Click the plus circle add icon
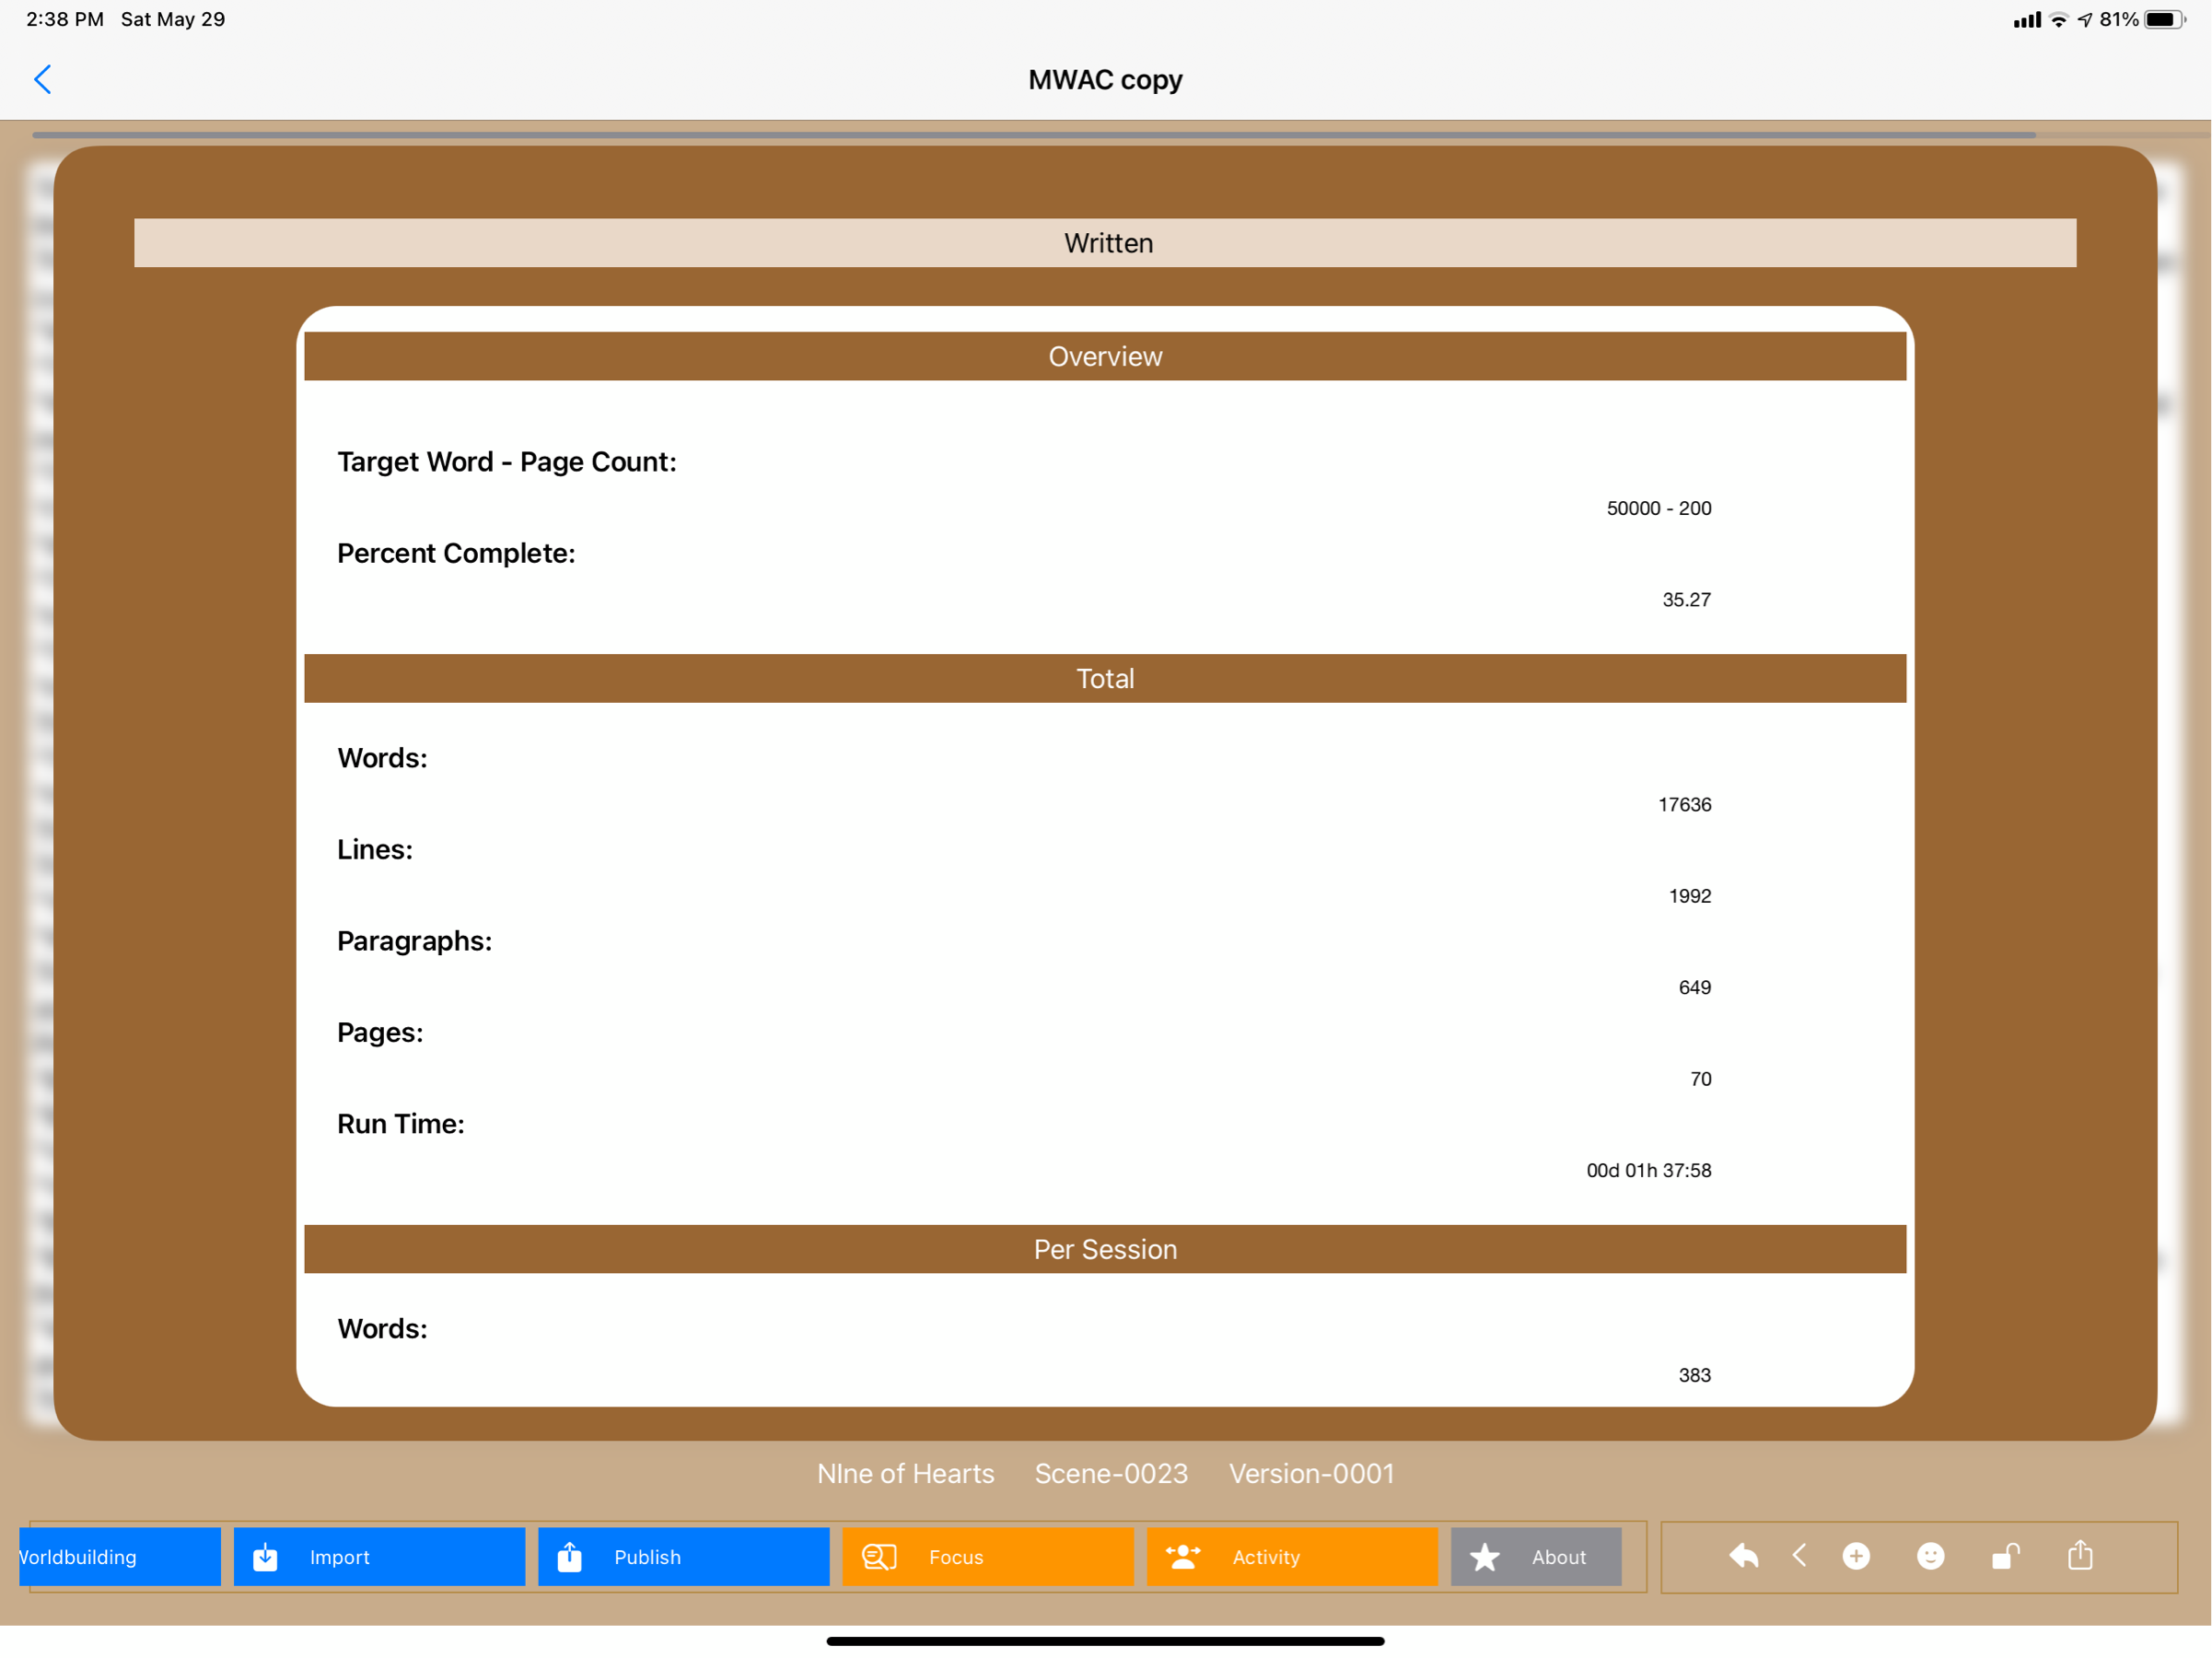Image resolution: width=2212 pixels, height=1658 pixels. coord(1856,1556)
